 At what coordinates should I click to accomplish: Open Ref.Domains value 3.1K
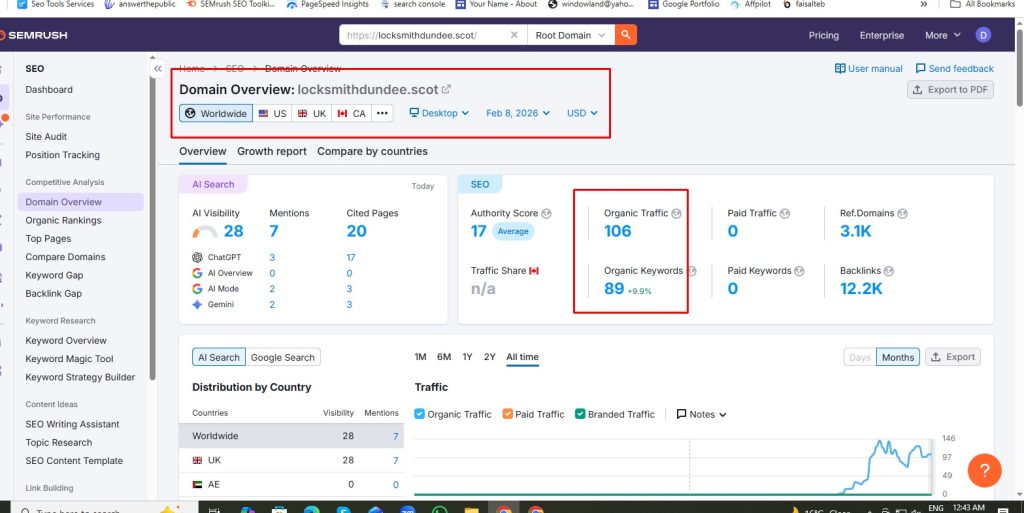(856, 231)
